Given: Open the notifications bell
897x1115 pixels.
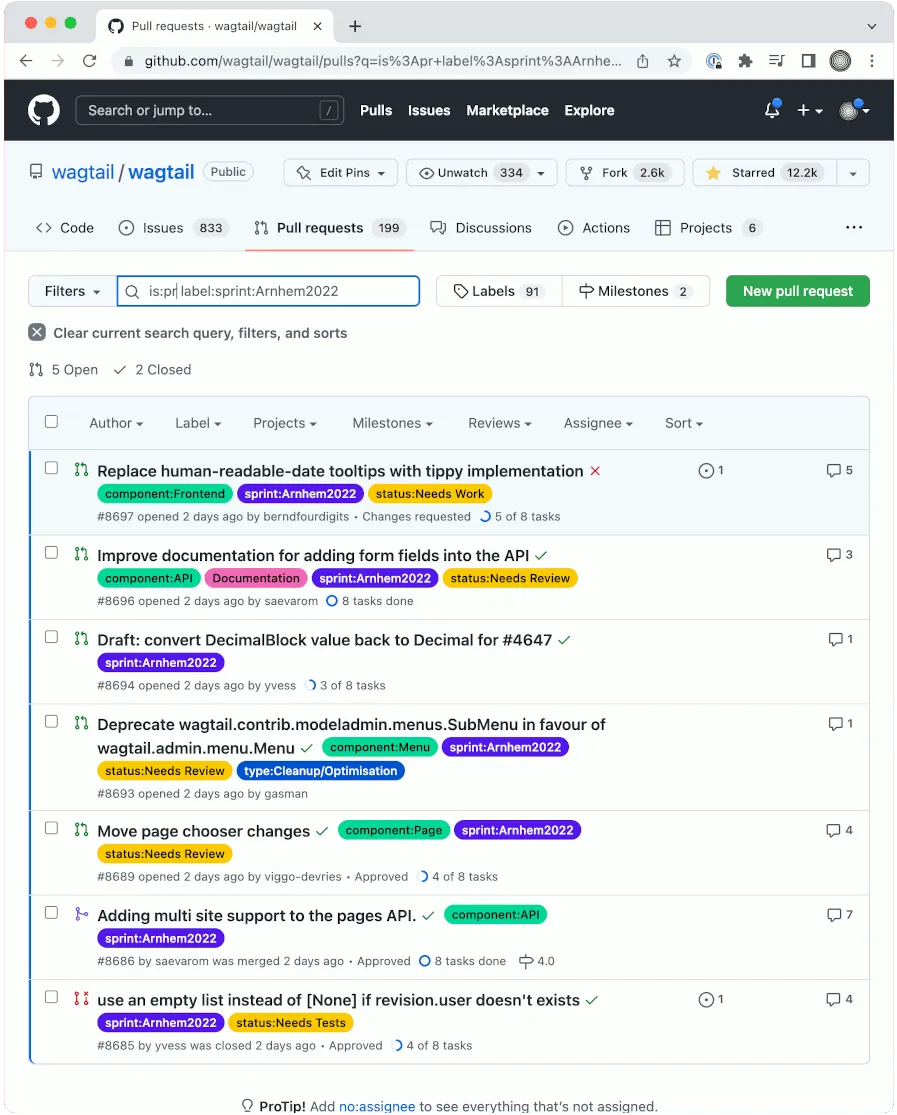Looking at the screenshot, I should pyautogui.click(x=771, y=110).
